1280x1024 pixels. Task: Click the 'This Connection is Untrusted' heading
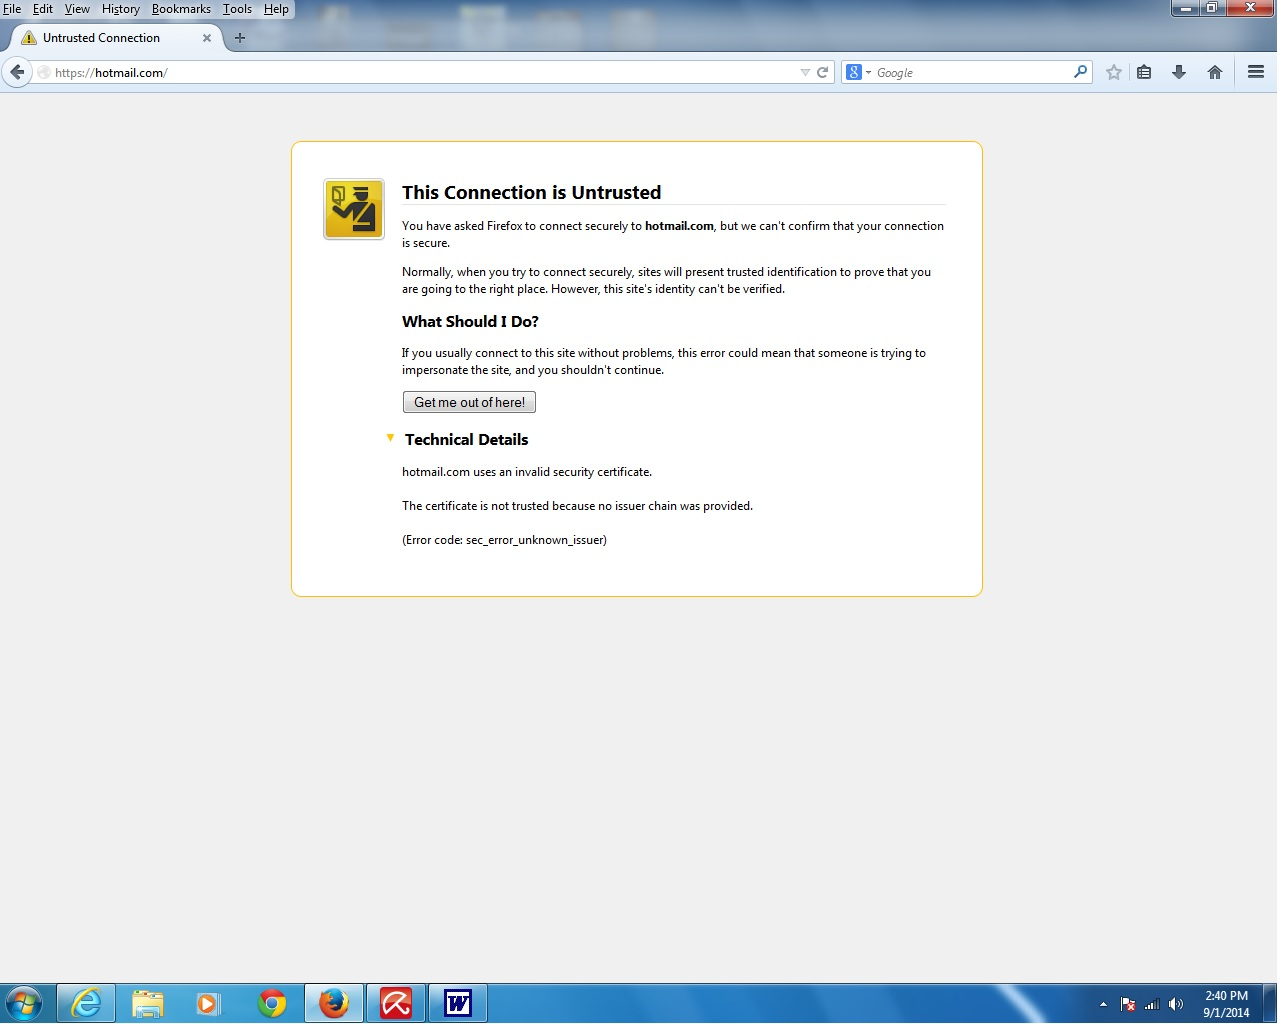pos(531,193)
